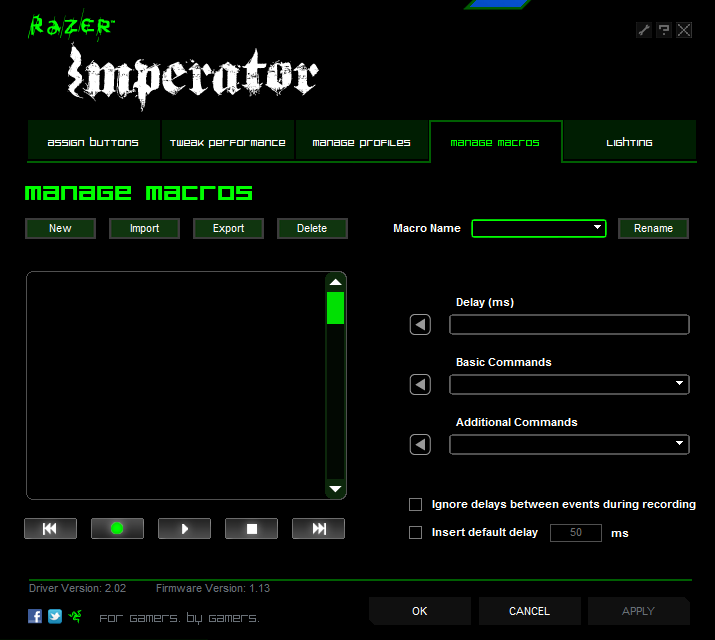Click the APPLY button
This screenshot has height=640, width=715.
[x=638, y=611]
